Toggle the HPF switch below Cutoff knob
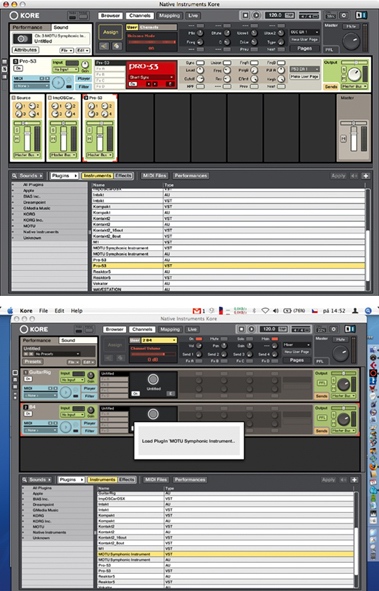 (200, 86)
